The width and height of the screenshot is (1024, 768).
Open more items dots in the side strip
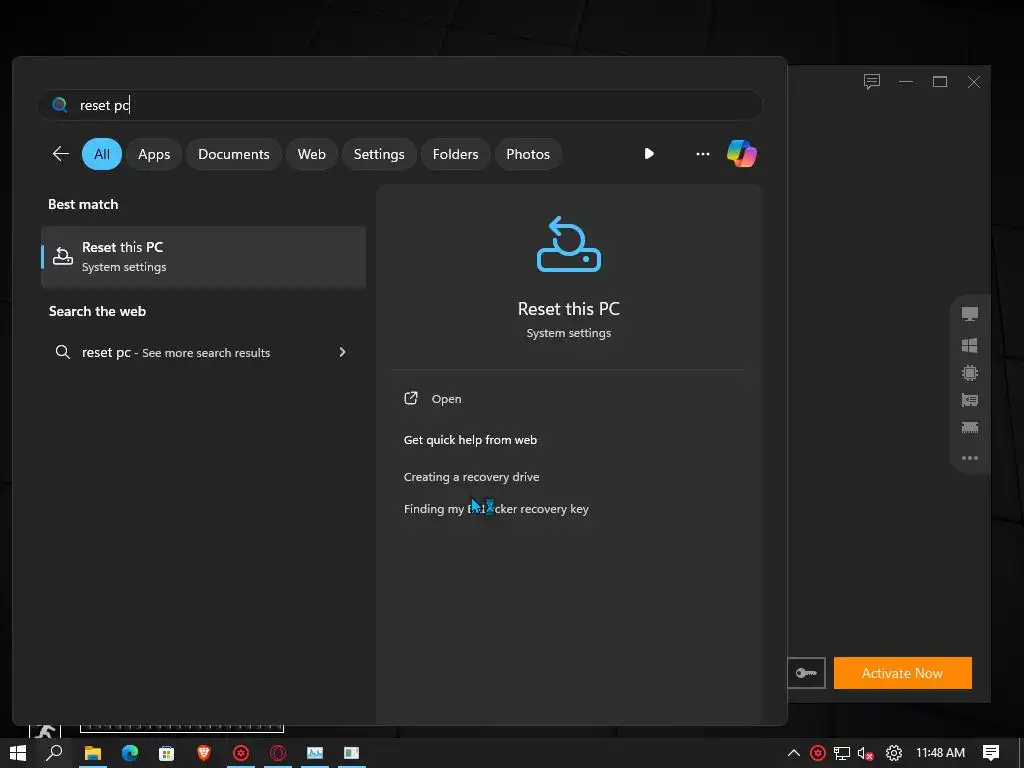click(970, 458)
